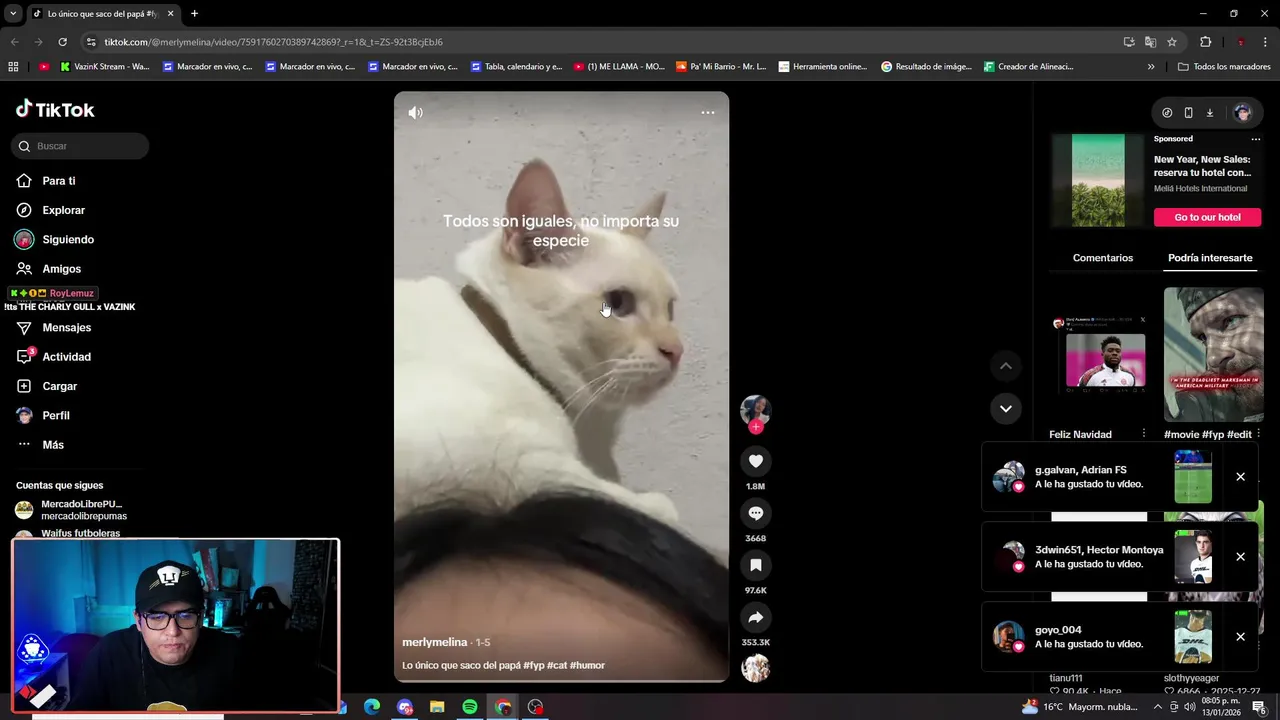Image resolution: width=1280 pixels, height=720 pixels.
Task: Open the #movie #fyp #edit suggested video
Action: coord(1213,356)
